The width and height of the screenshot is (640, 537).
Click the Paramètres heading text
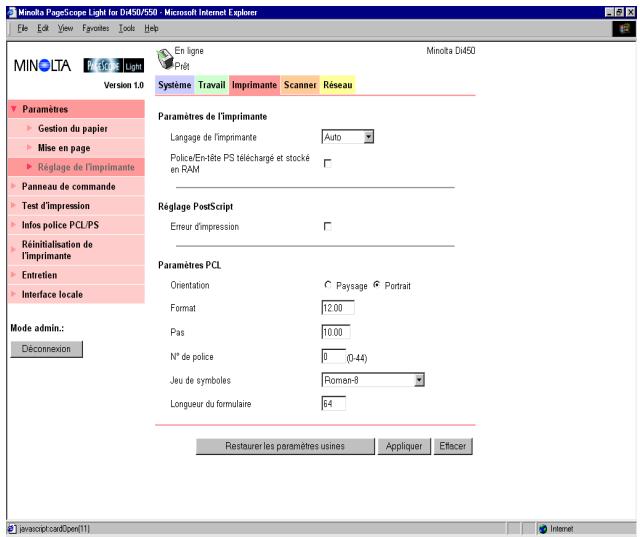tap(45, 109)
